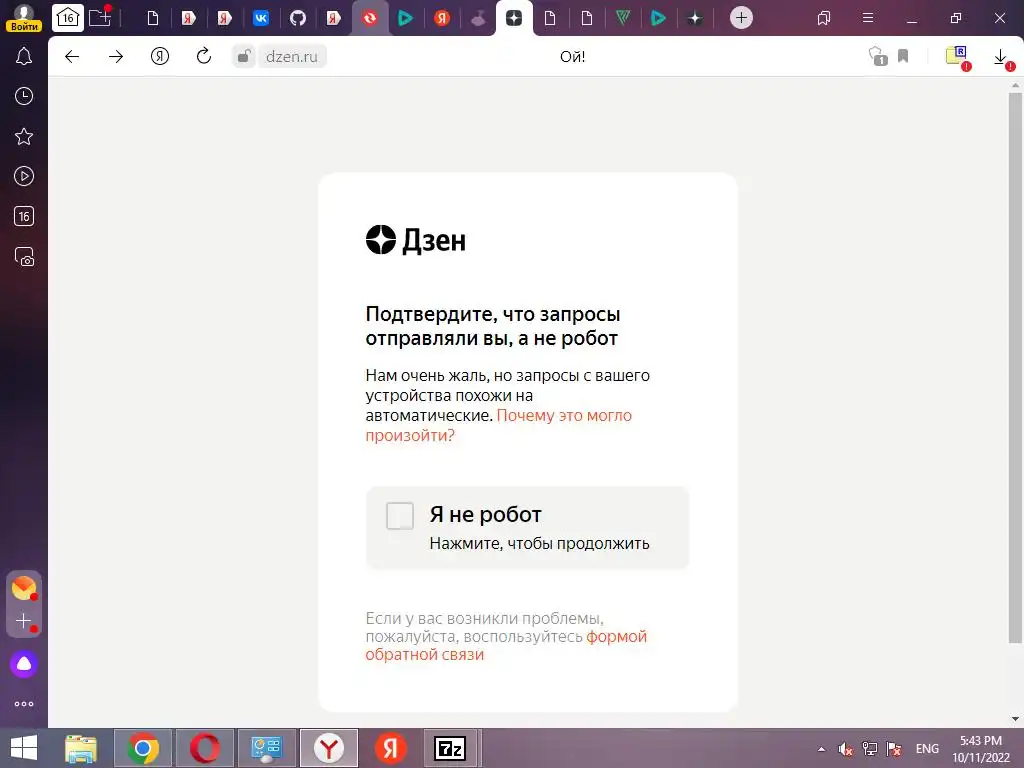Open notifications bell in sidebar
This screenshot has width=1024, height=768.
pyautogui.click(x=24, y=56)
